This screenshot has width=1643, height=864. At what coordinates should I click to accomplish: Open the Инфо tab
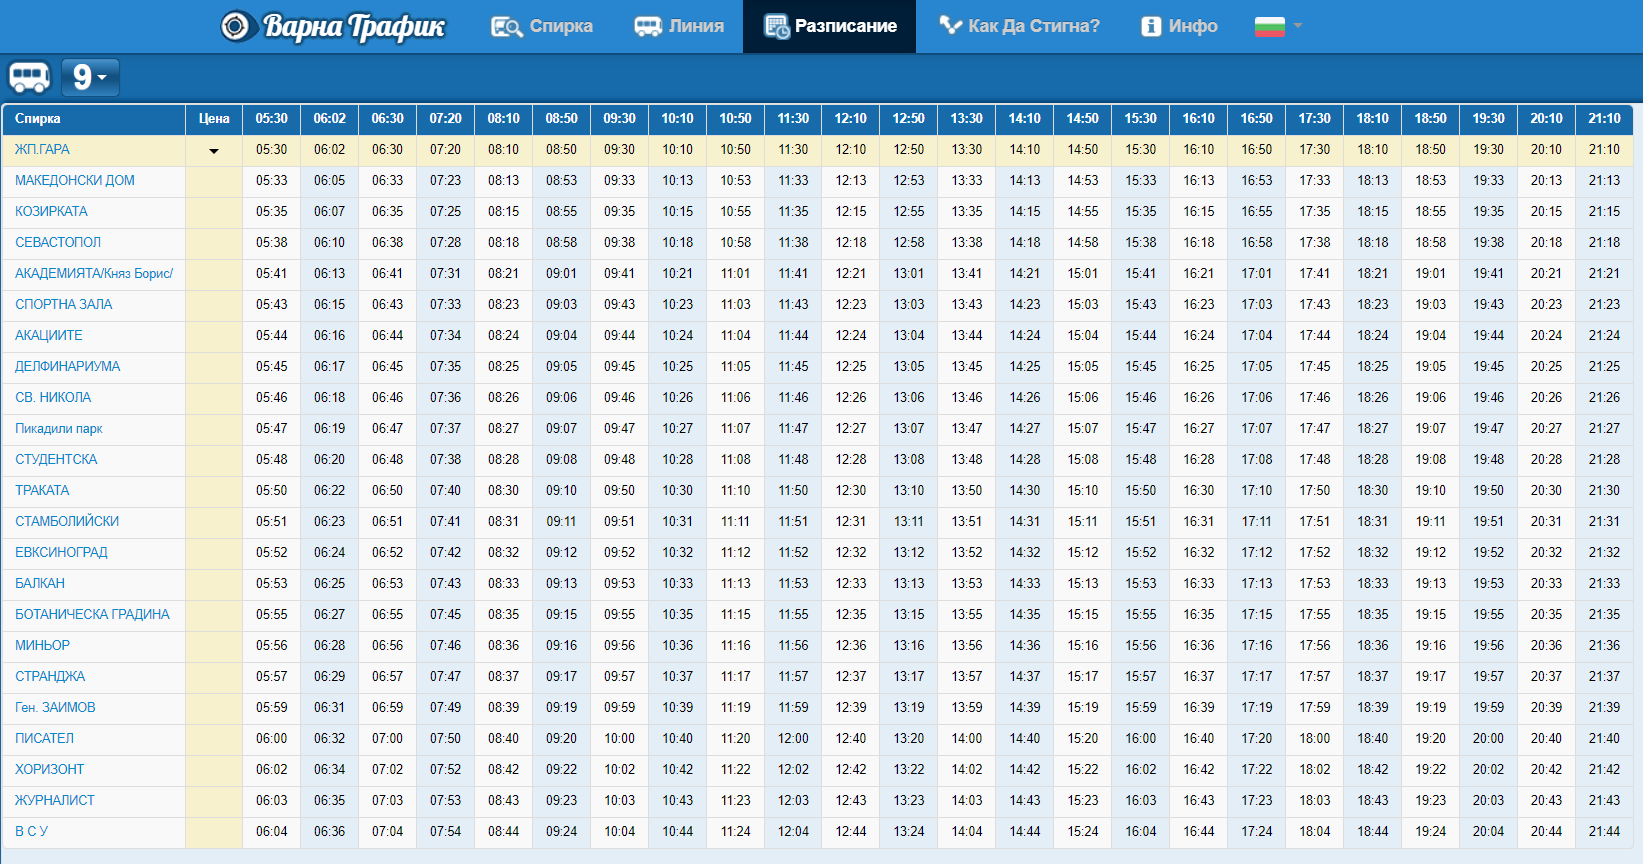(1179, 26)
